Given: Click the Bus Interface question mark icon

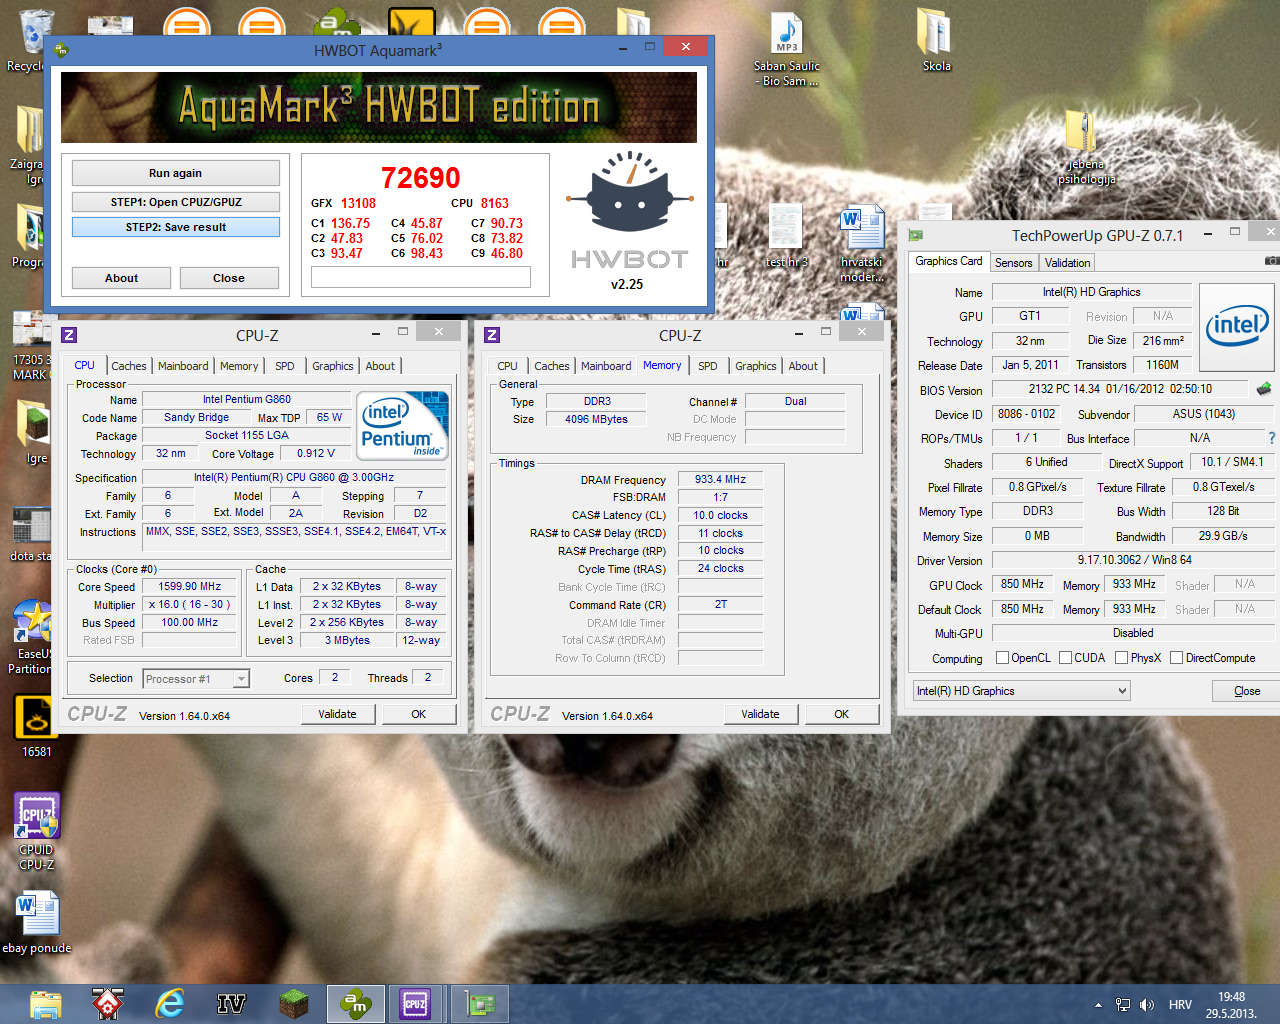Looking at the screenshot, I should click(1272, 438).
